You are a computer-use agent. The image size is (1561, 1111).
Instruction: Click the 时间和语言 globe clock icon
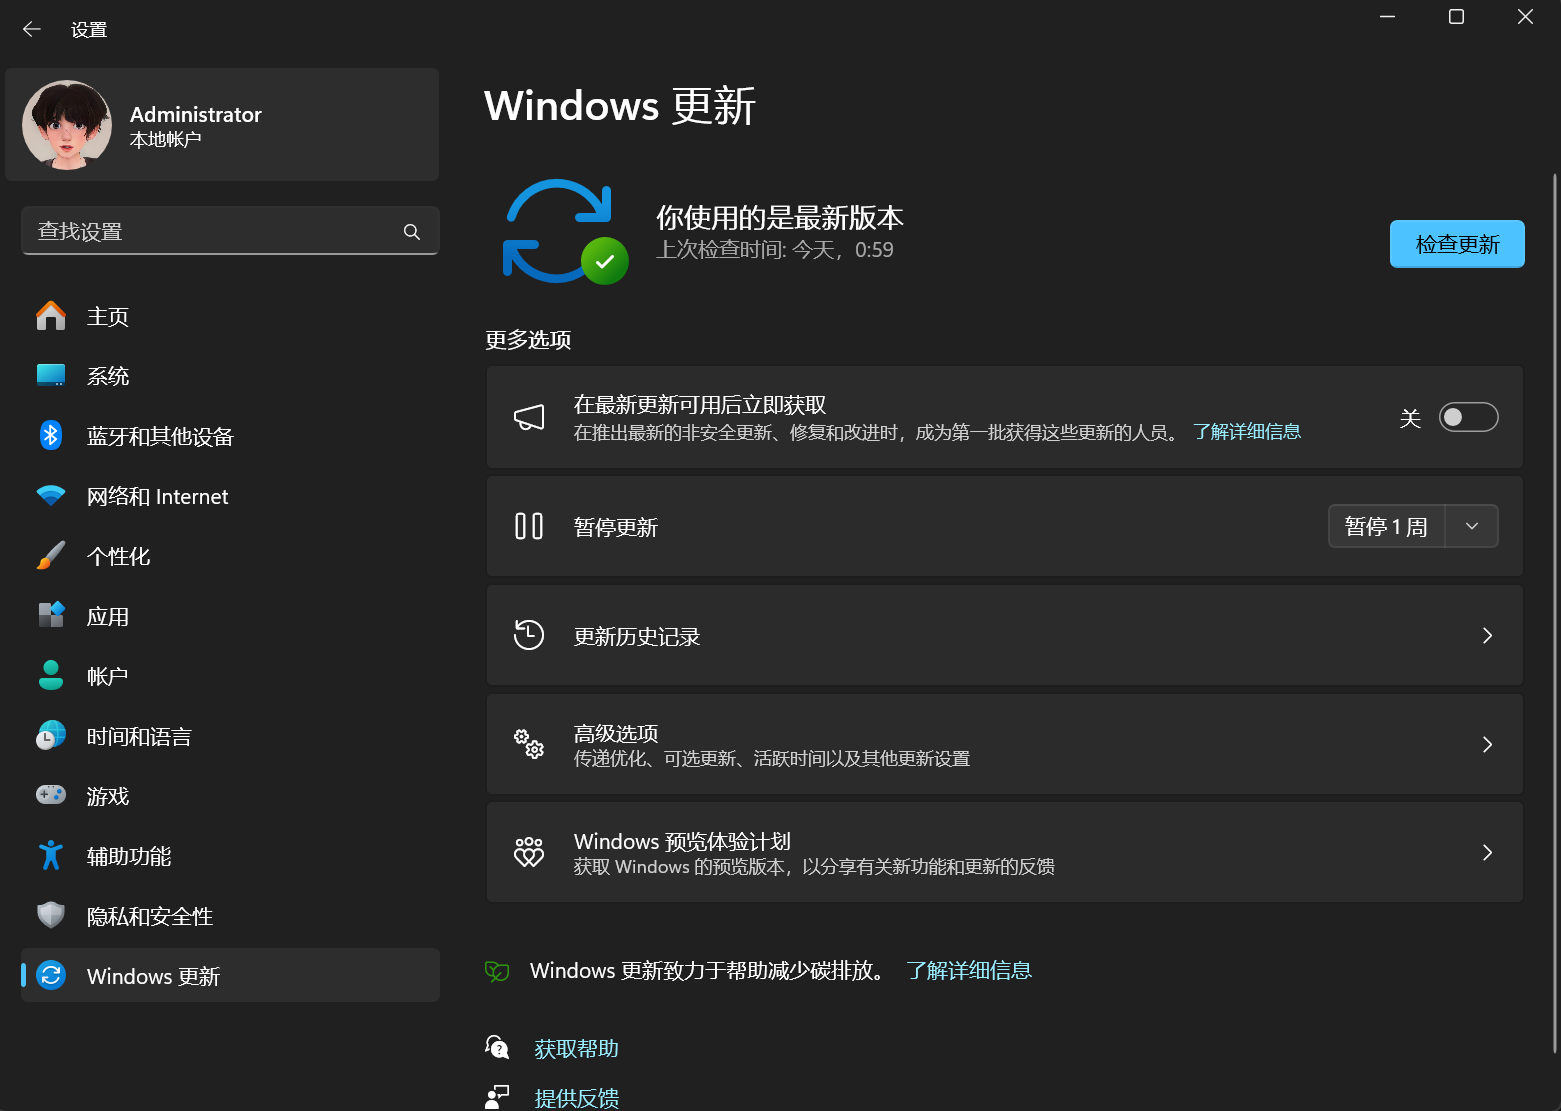[x=51, y=736]
